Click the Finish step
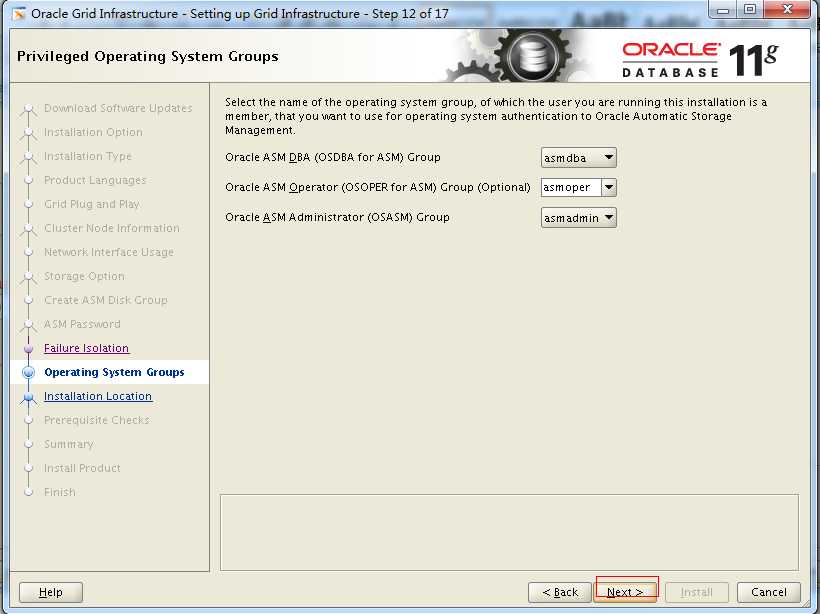This screenshot has height=614, width=820. [60, 493]
